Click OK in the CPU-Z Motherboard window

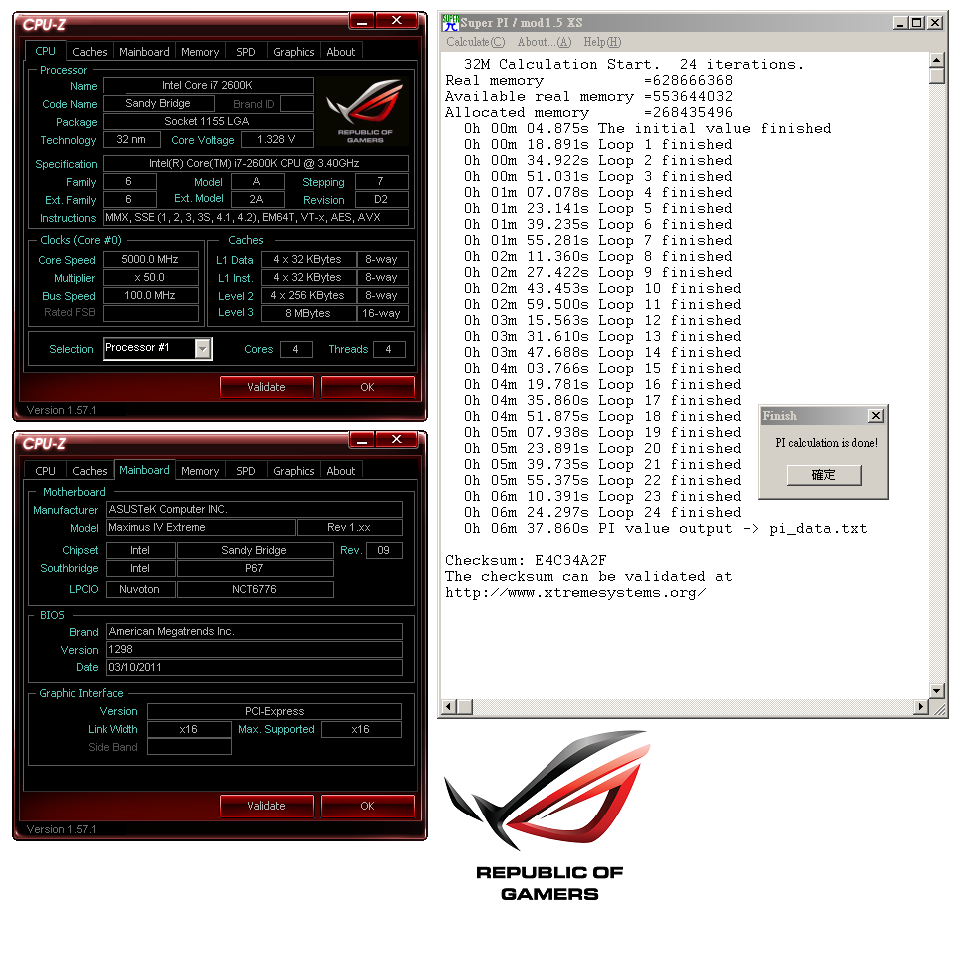(x=367, y=806)
